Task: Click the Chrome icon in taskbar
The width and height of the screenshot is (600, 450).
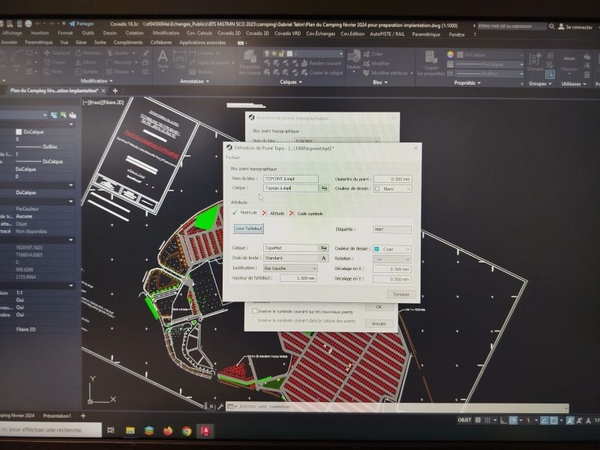Action: tap(185, 430)
